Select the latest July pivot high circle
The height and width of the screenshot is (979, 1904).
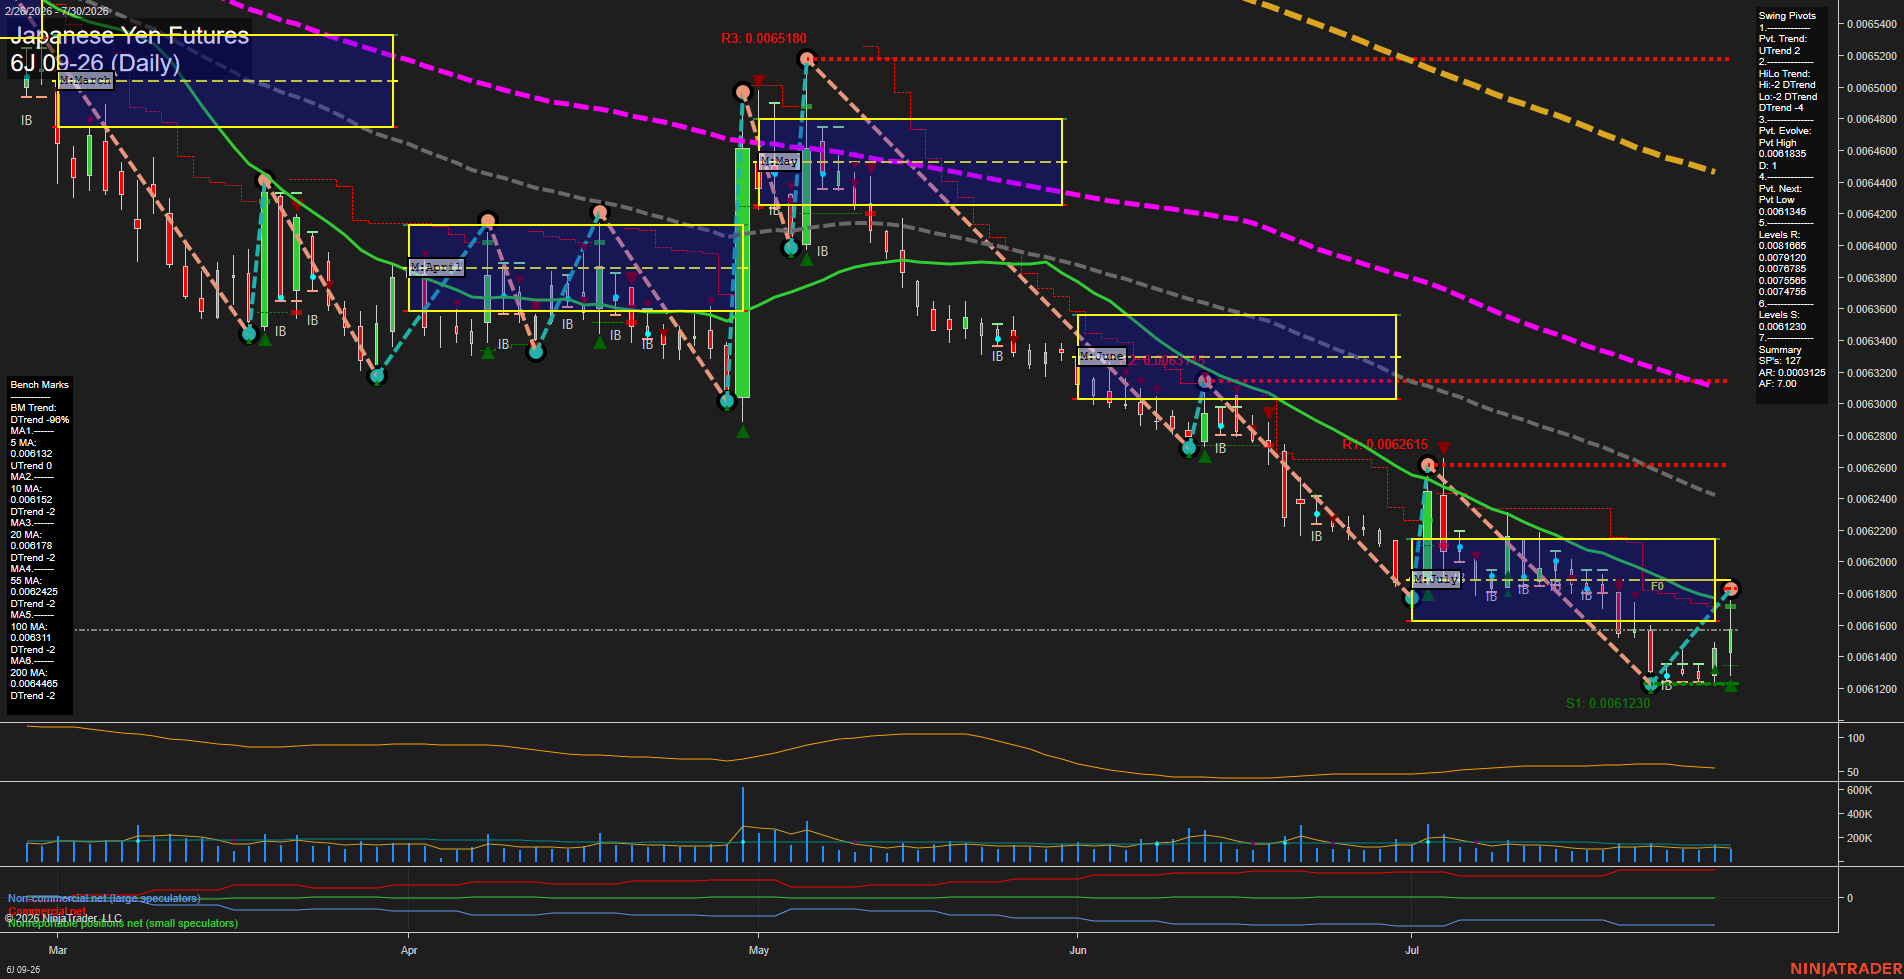tap(1732, 589)
